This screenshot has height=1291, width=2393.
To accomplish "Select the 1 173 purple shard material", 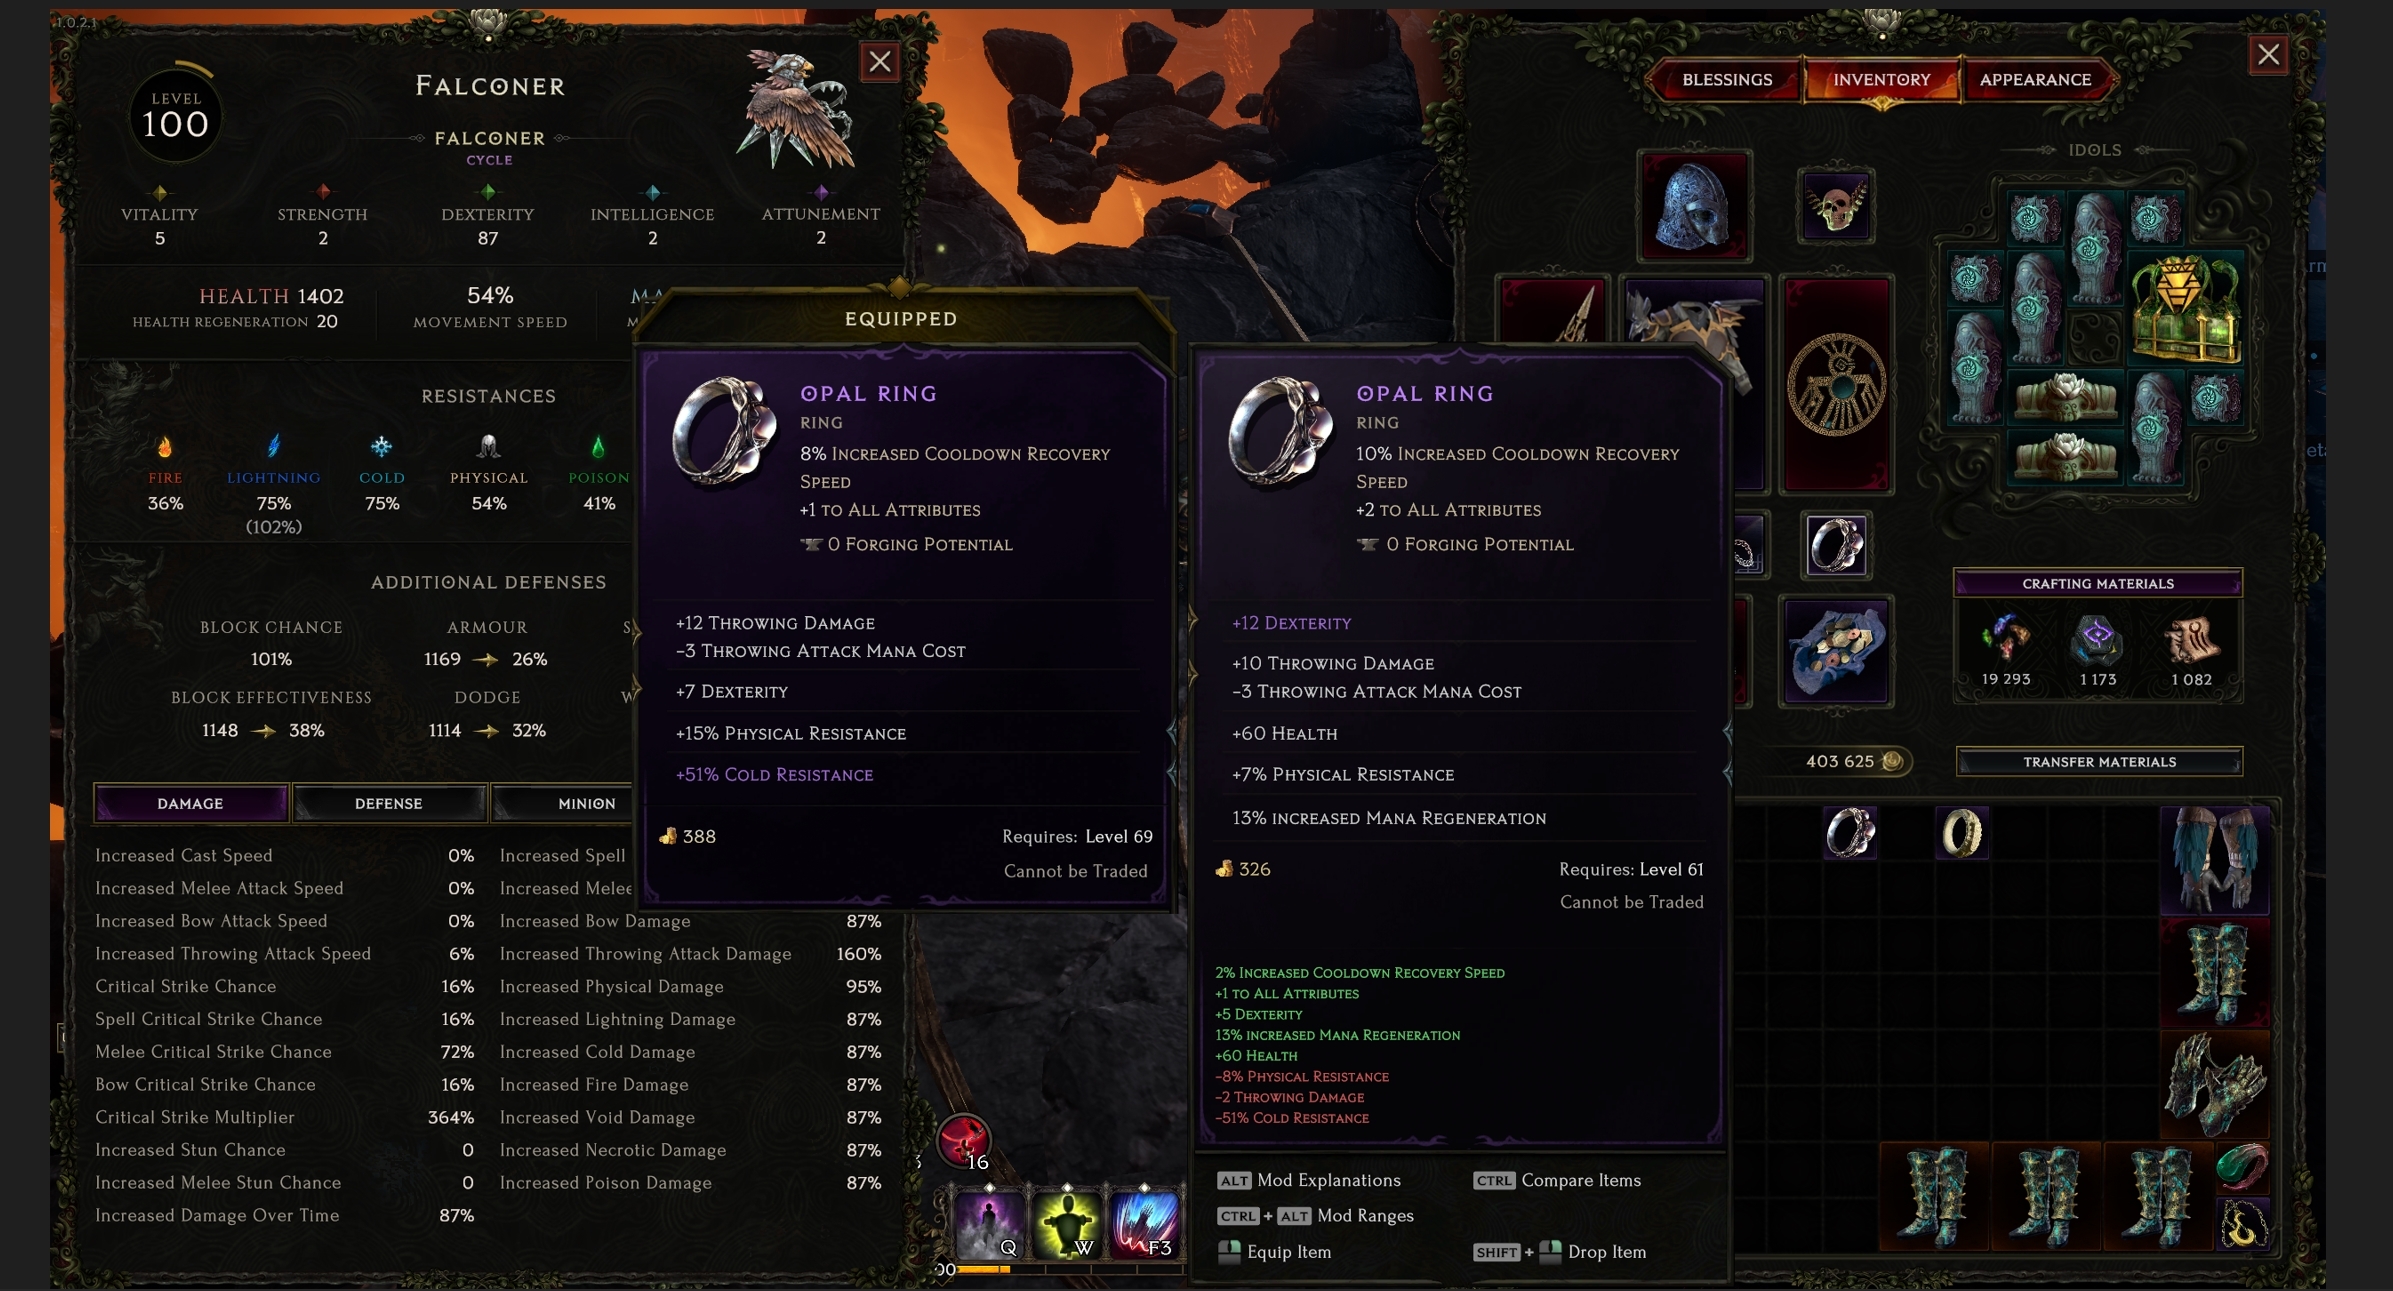I will [x=2097, y=651].
